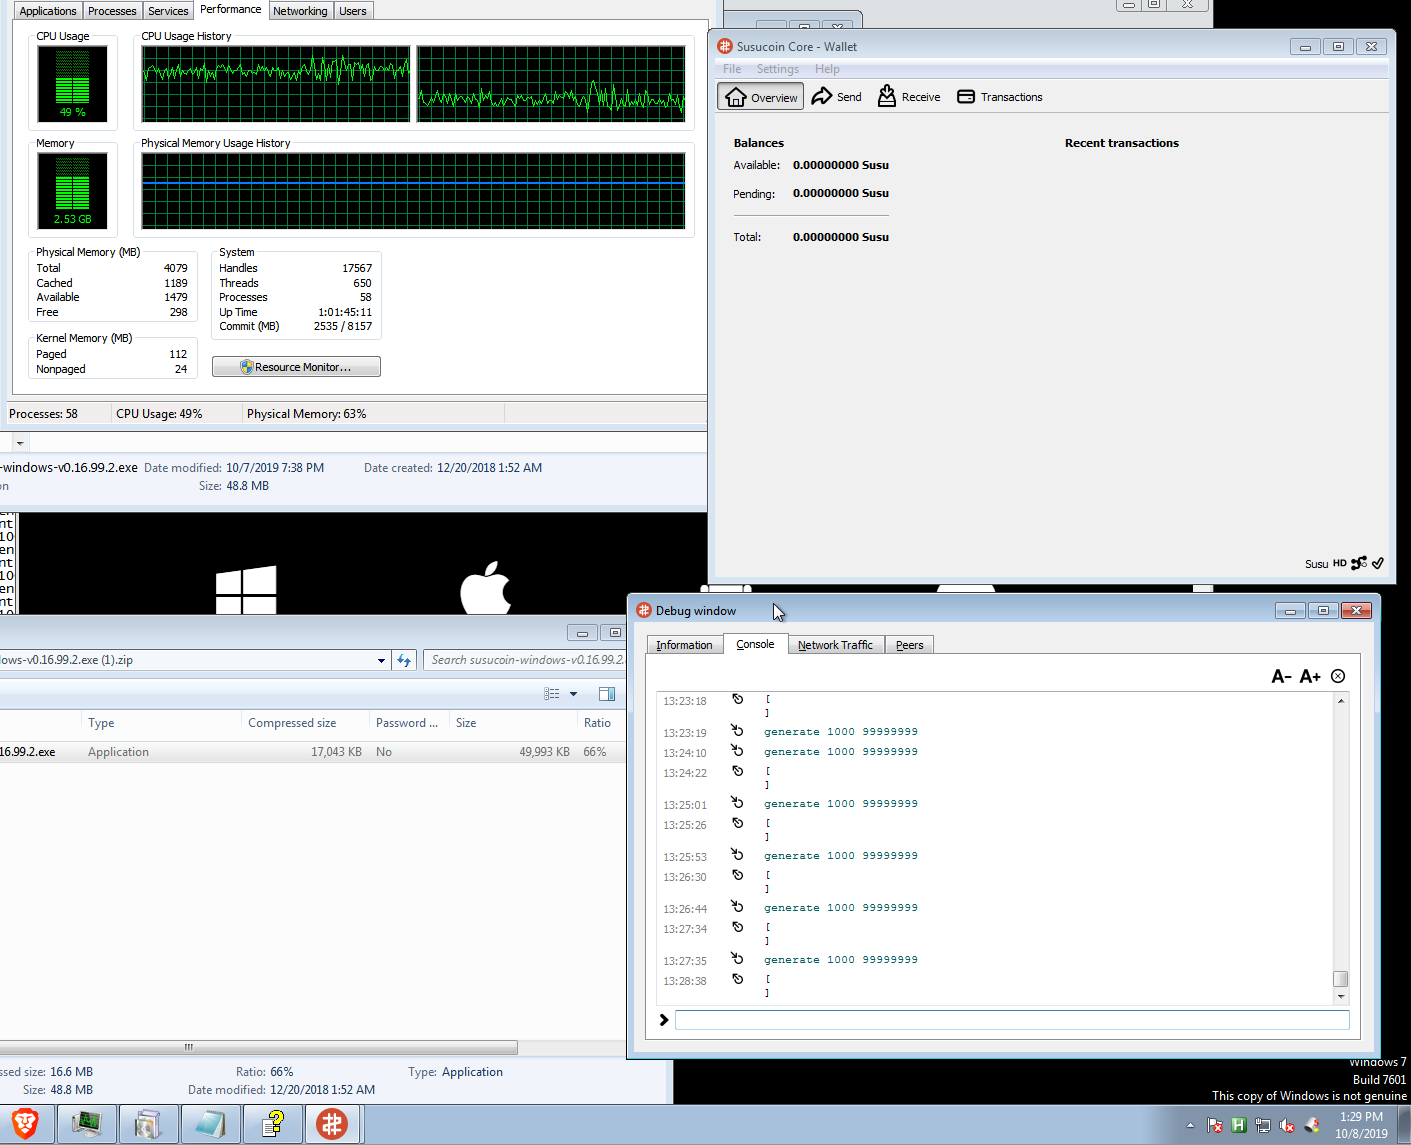The height and width of the screenshot is (1145, 1411).
Task: Open the Users tab in Task Manager
Action: coord(353,11)
